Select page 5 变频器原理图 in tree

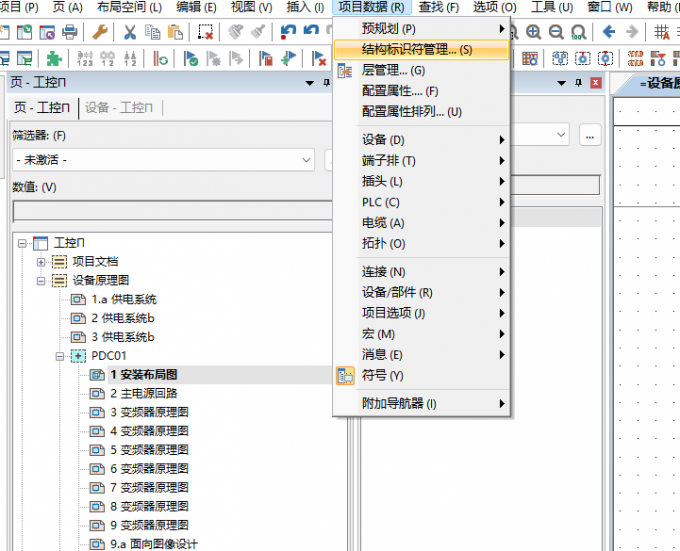tap(150, 450)
